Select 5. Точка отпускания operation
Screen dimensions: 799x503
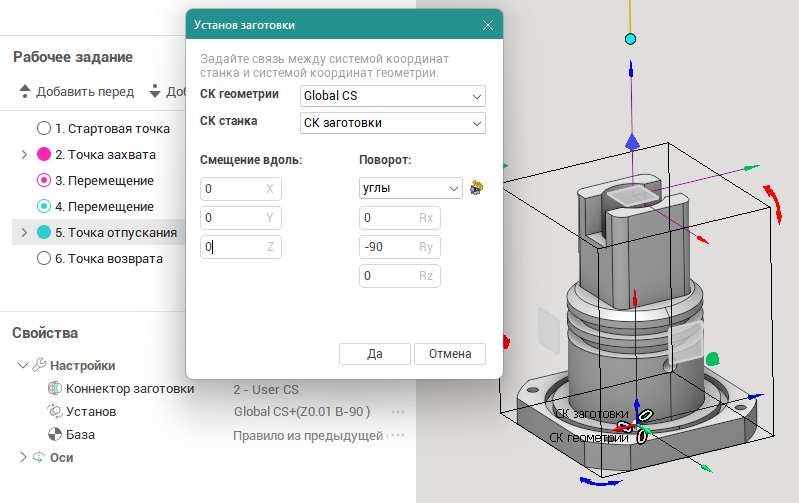coord(116,233)
